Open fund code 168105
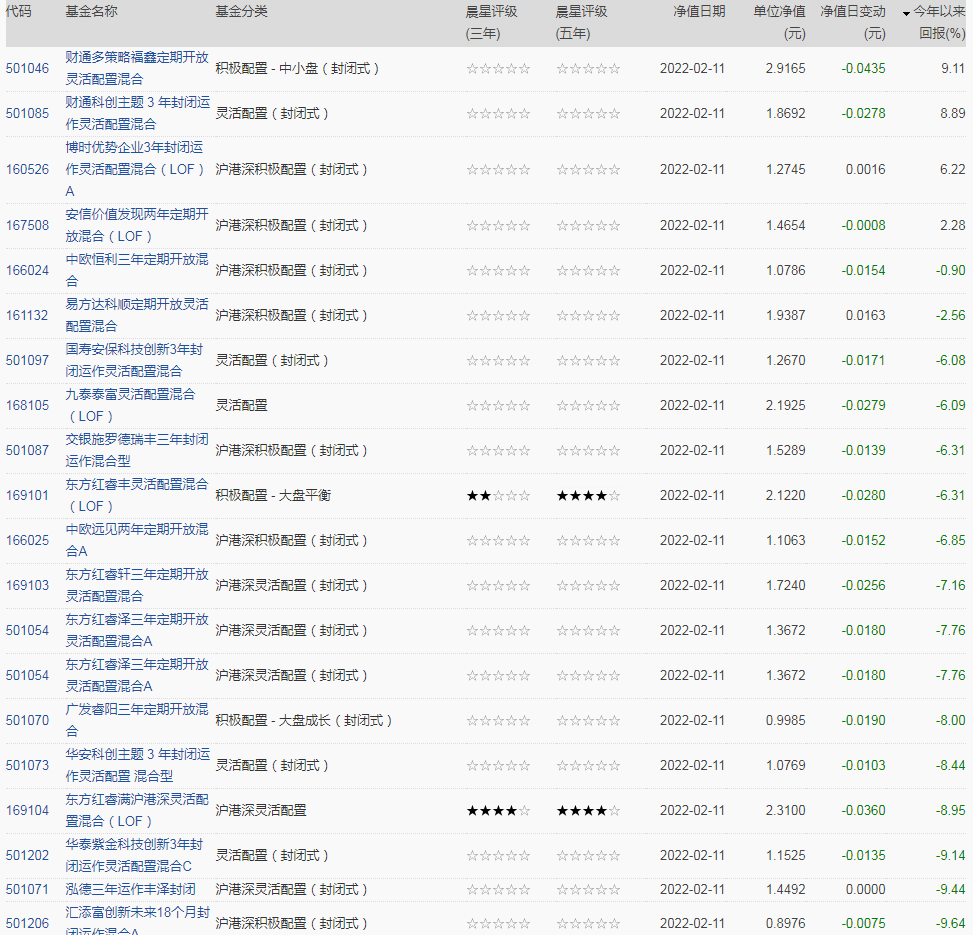This screenshot has height=935, width=973. coord(27,405)
